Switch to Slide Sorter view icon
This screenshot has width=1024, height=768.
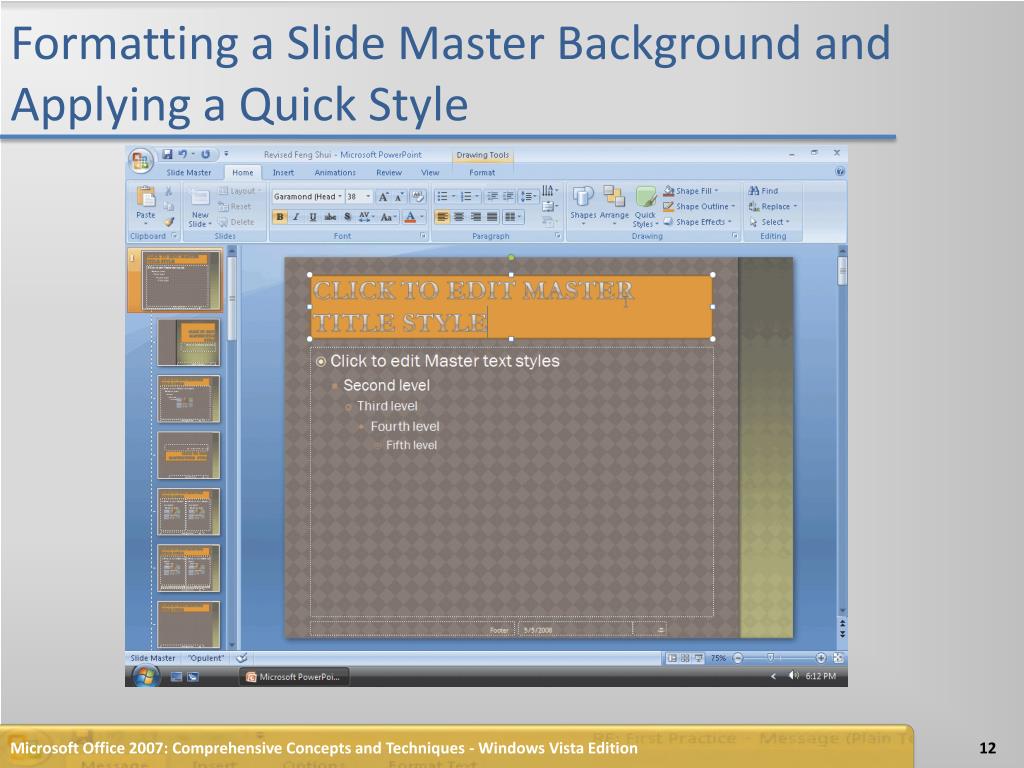685,658
